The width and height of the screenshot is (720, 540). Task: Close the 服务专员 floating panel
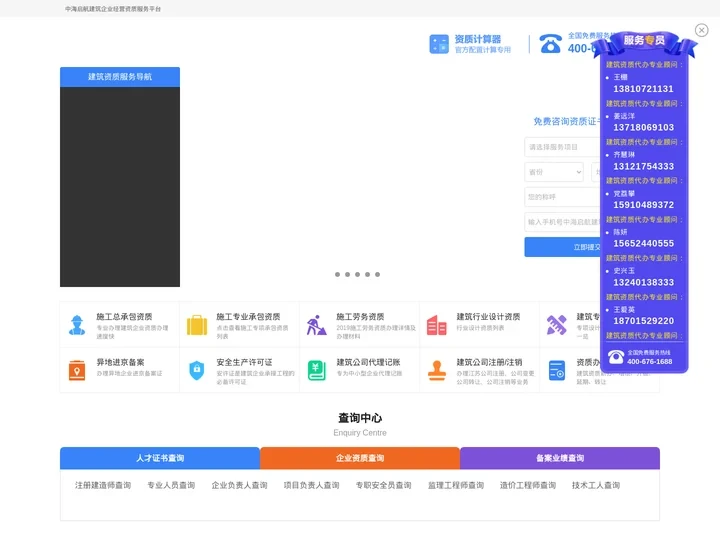(701, 30)
